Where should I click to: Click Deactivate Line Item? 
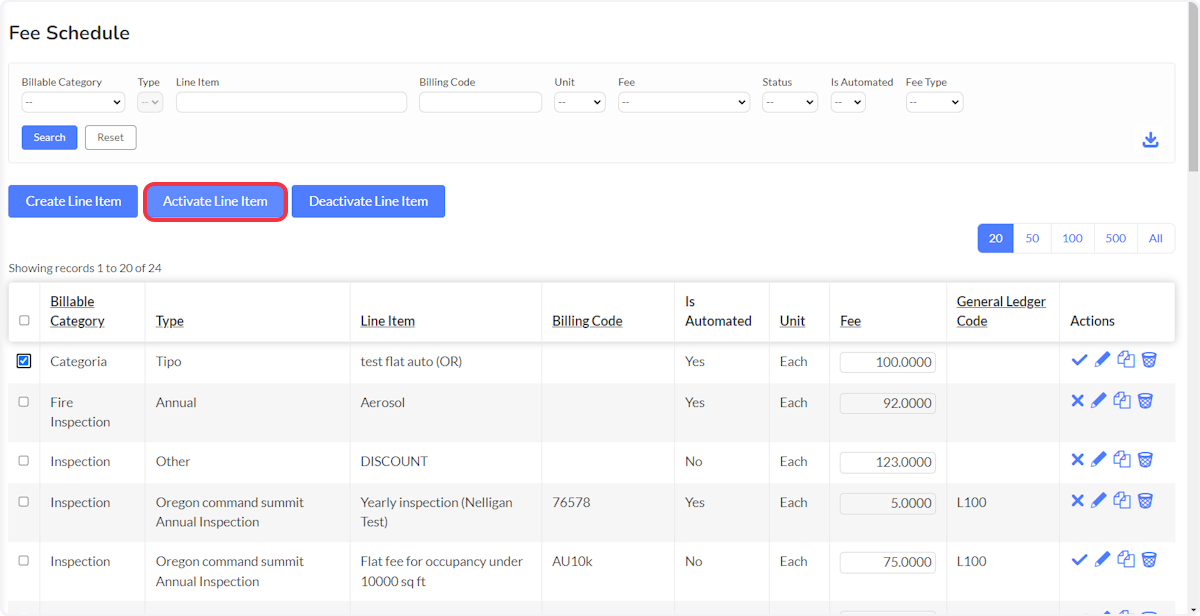pyautogui.click(x=368, y=201)
